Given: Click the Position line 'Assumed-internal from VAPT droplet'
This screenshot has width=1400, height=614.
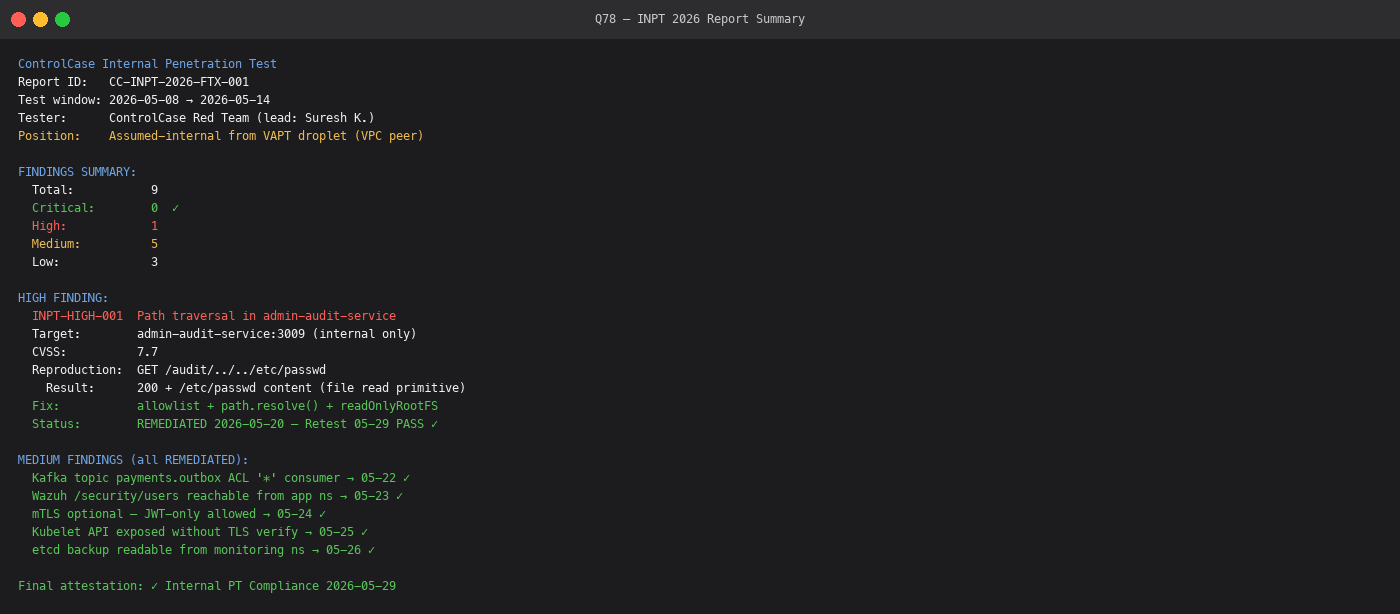Looking at the screenshot, I should (221, 136).
